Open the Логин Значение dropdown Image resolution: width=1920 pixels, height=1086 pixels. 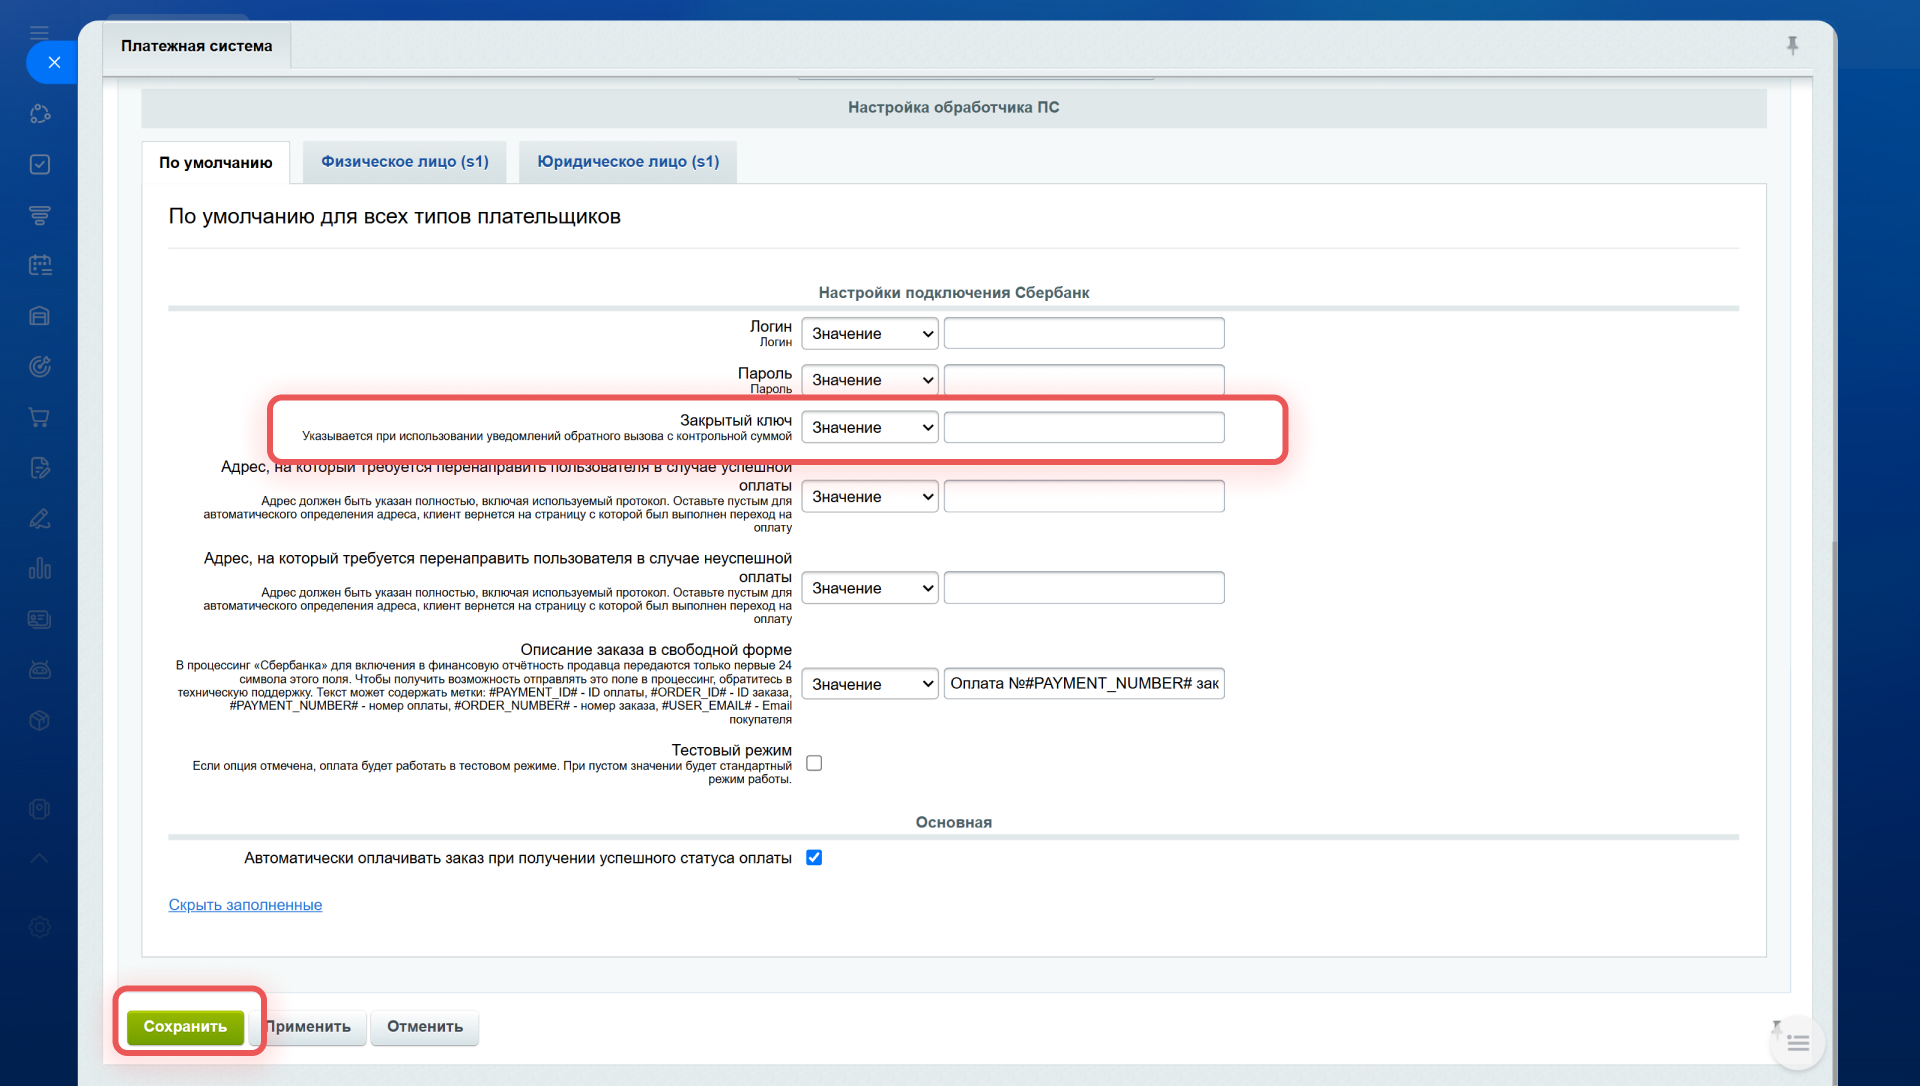point(870,334)
